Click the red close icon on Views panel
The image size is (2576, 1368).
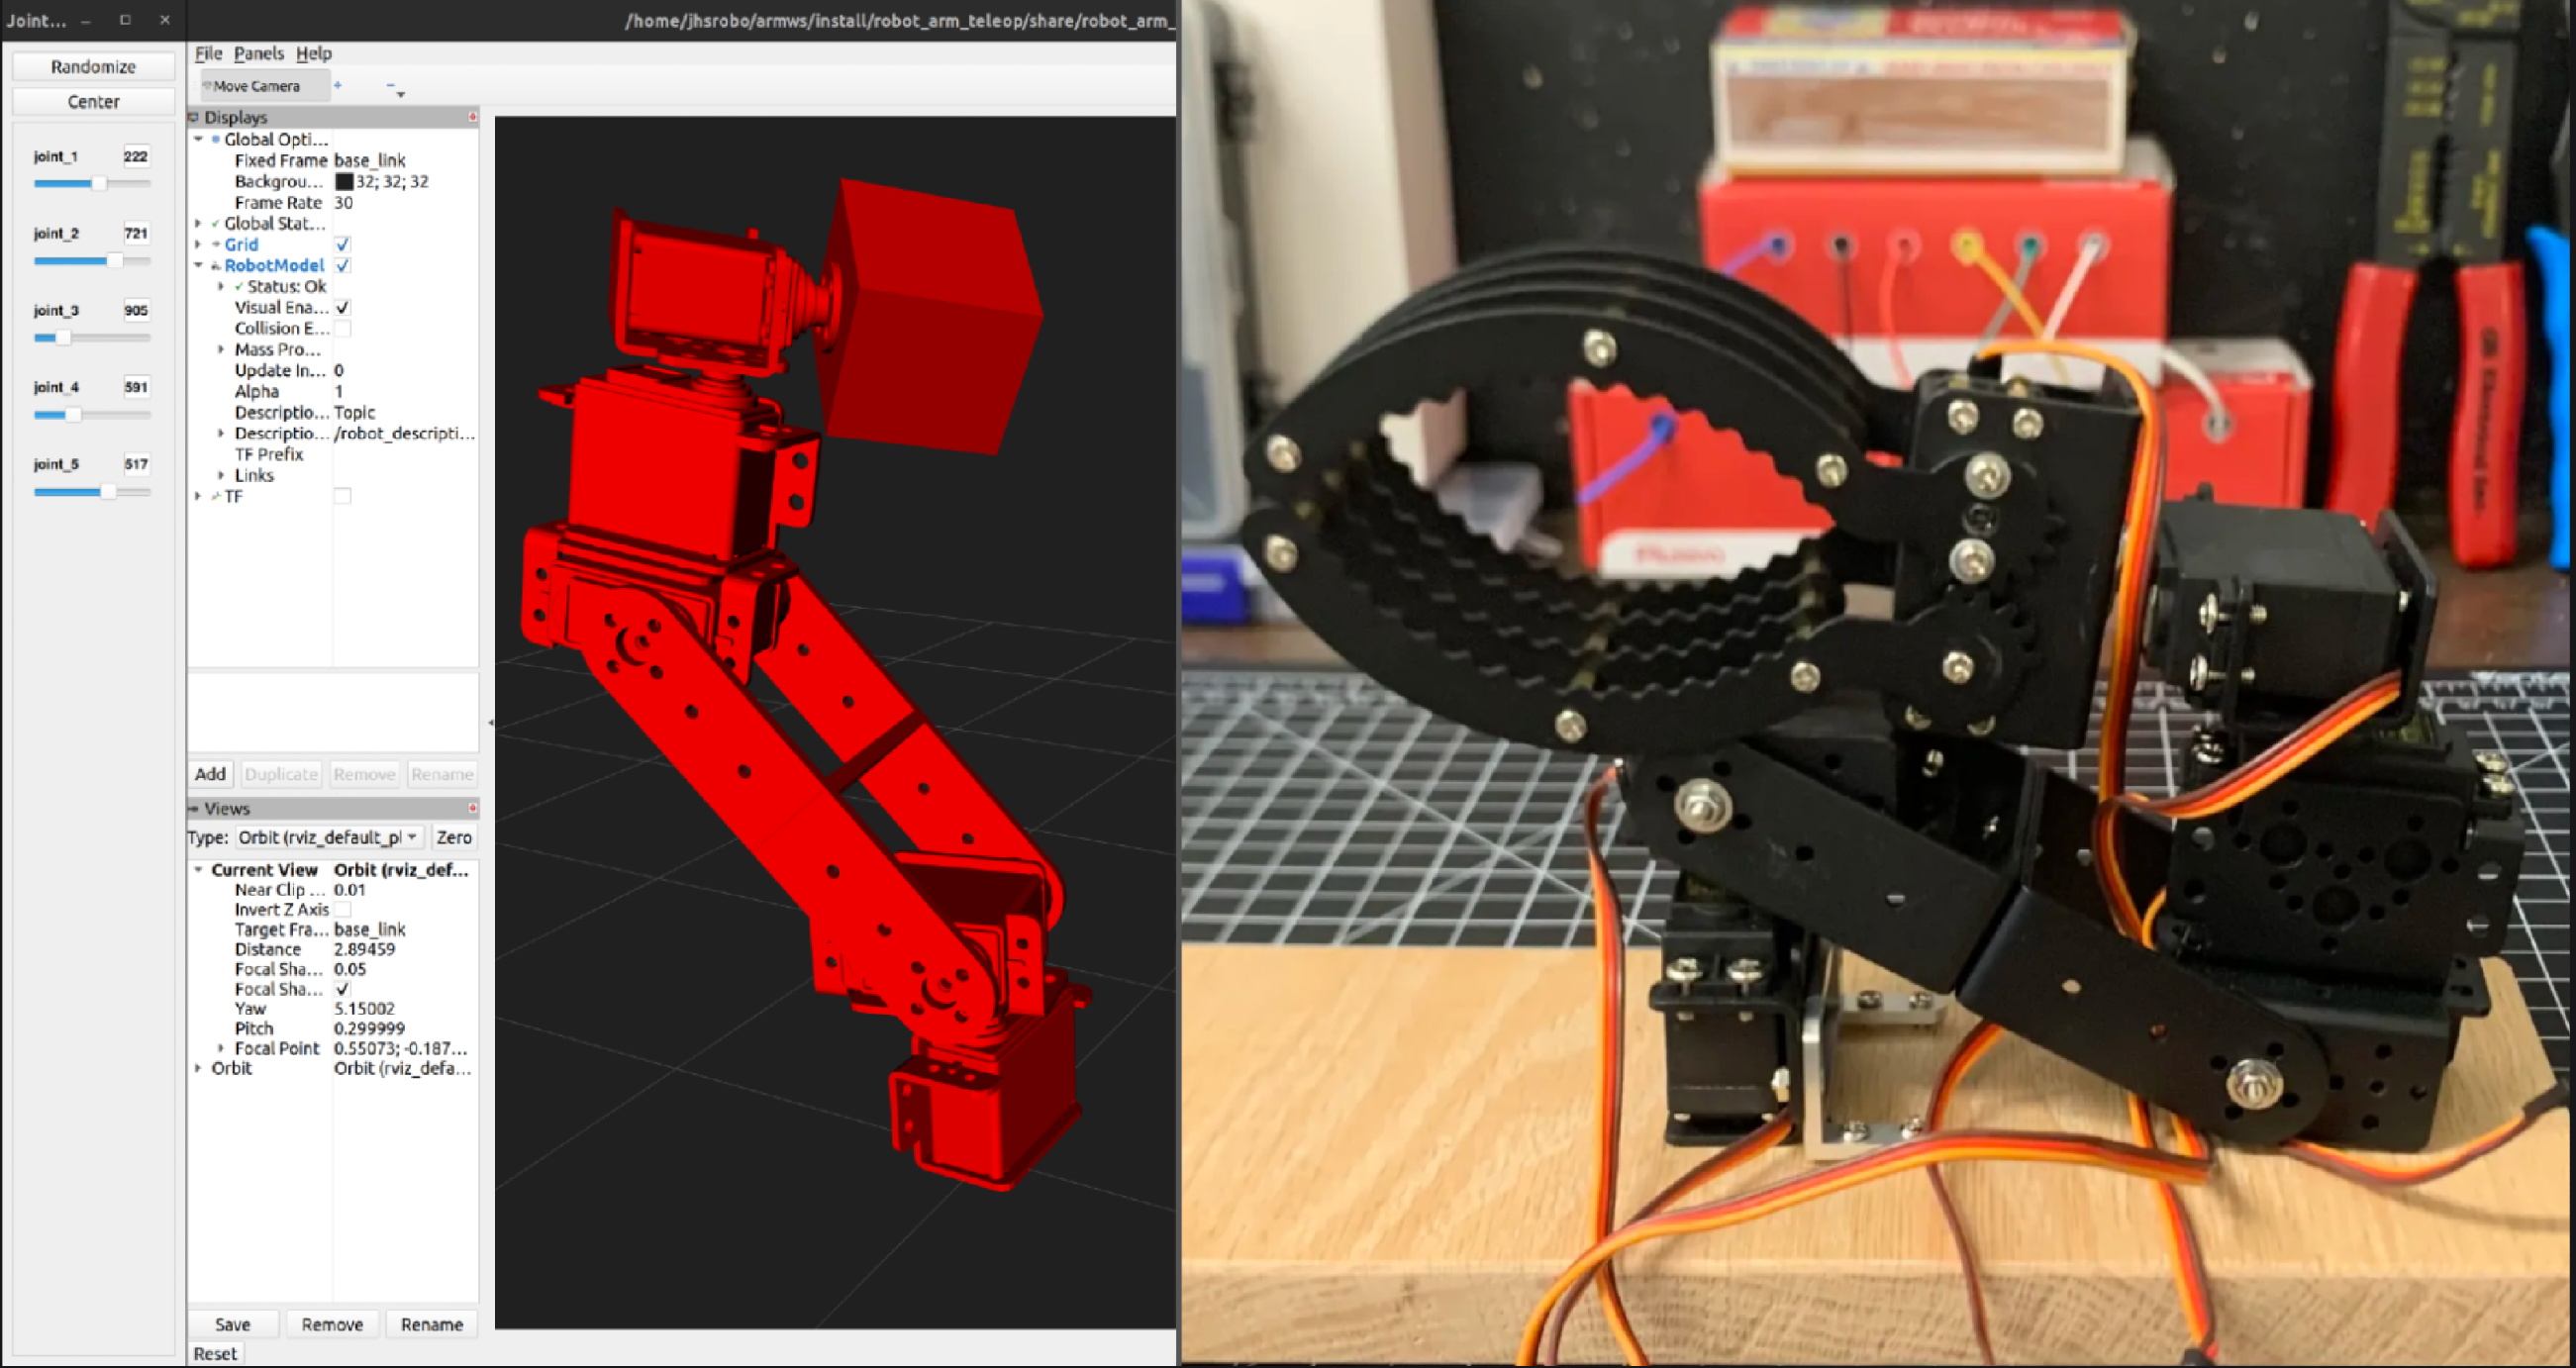472,808
